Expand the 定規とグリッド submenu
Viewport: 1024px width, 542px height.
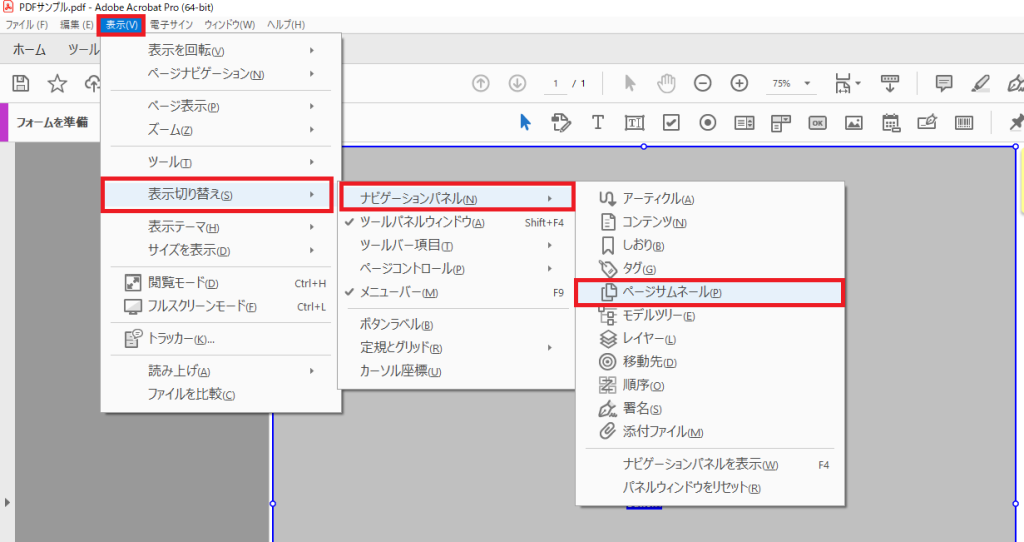(456, 347)
